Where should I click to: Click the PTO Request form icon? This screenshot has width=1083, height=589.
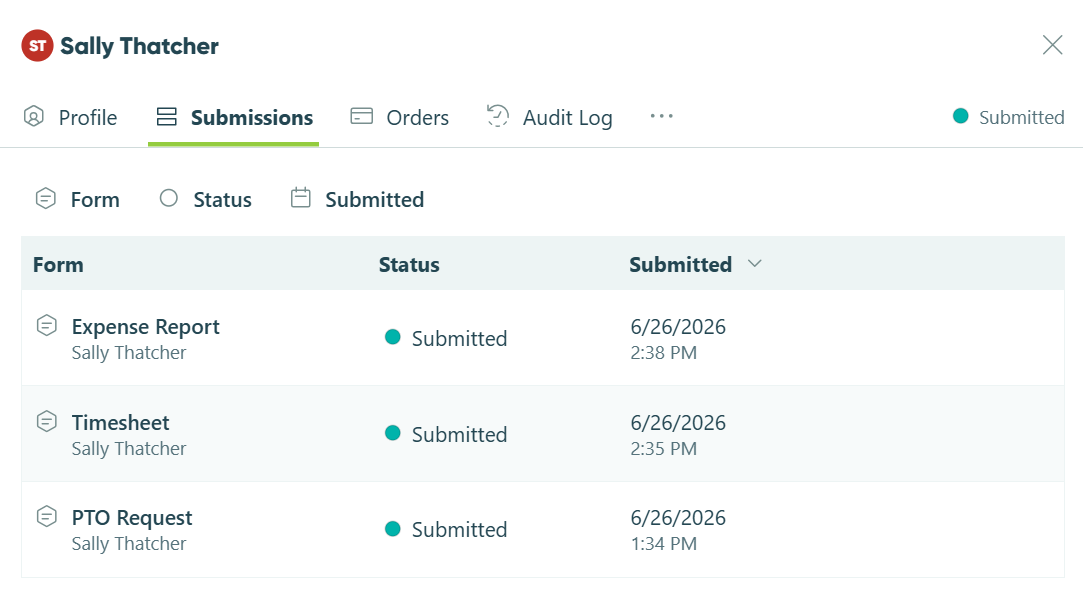tap(46, 516)
